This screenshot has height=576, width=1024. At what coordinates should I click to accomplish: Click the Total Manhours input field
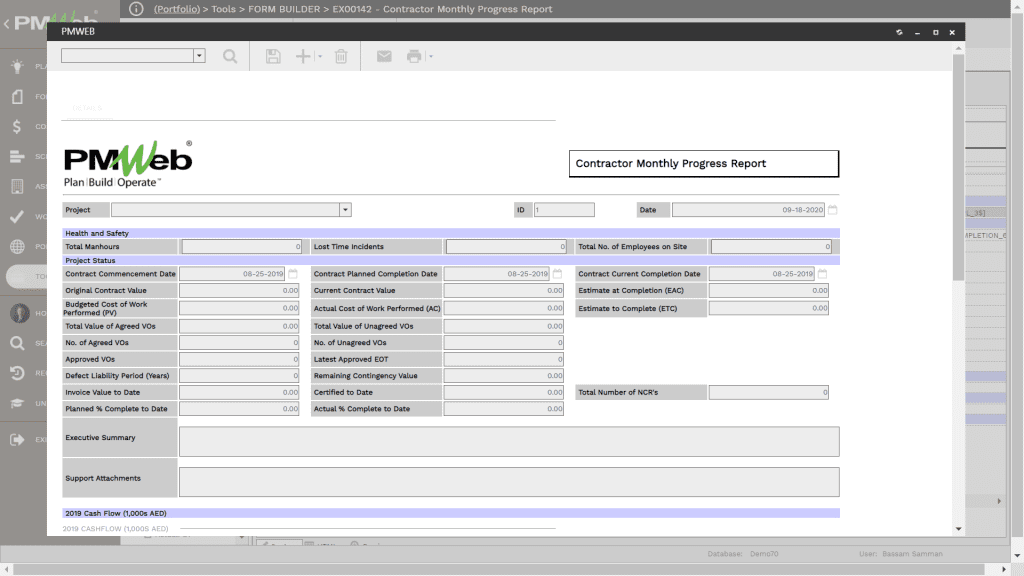pos(242,246)
